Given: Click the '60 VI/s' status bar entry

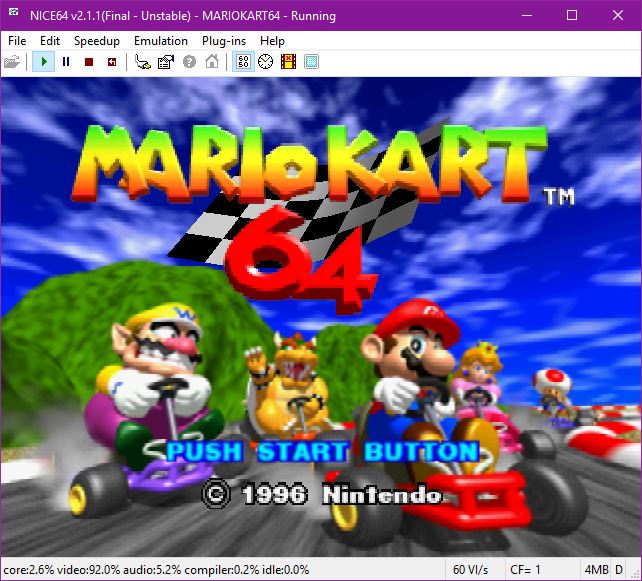Looking at the screenshot, I should point(470,570).
